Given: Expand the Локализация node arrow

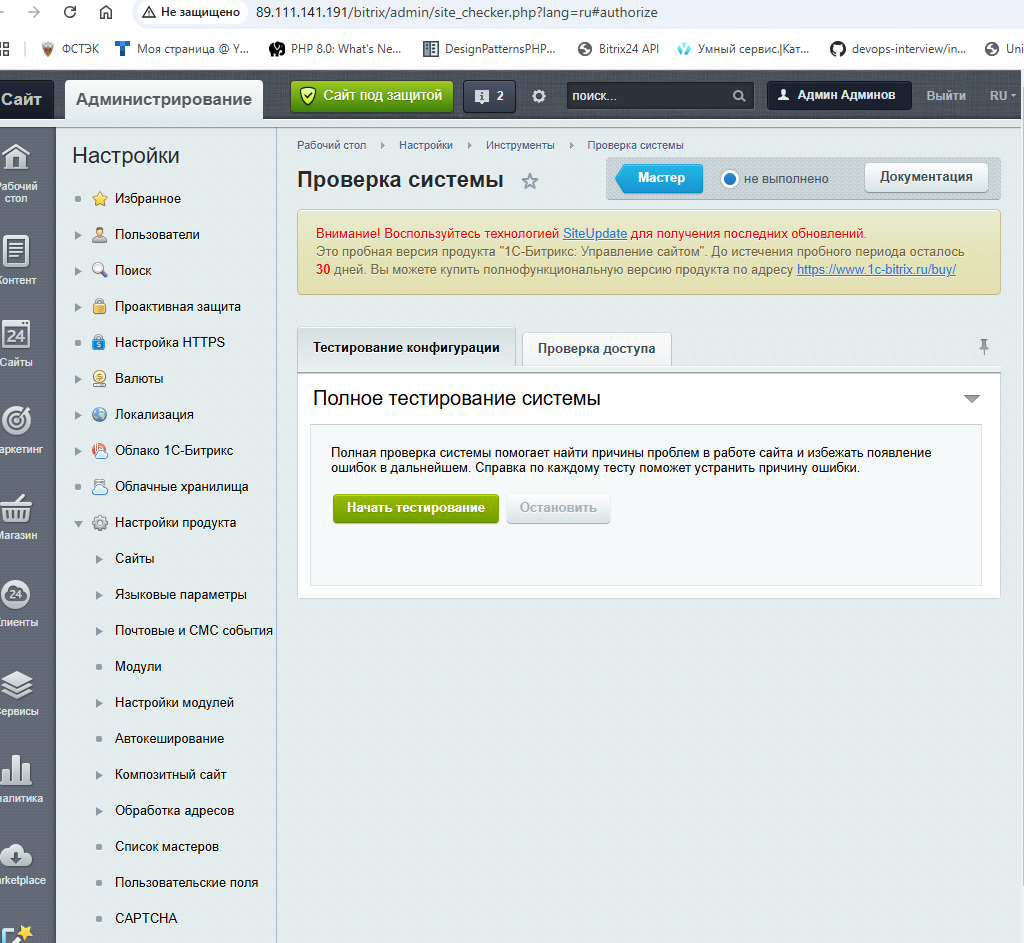Looking at the screenshot, I should point(78,415).
